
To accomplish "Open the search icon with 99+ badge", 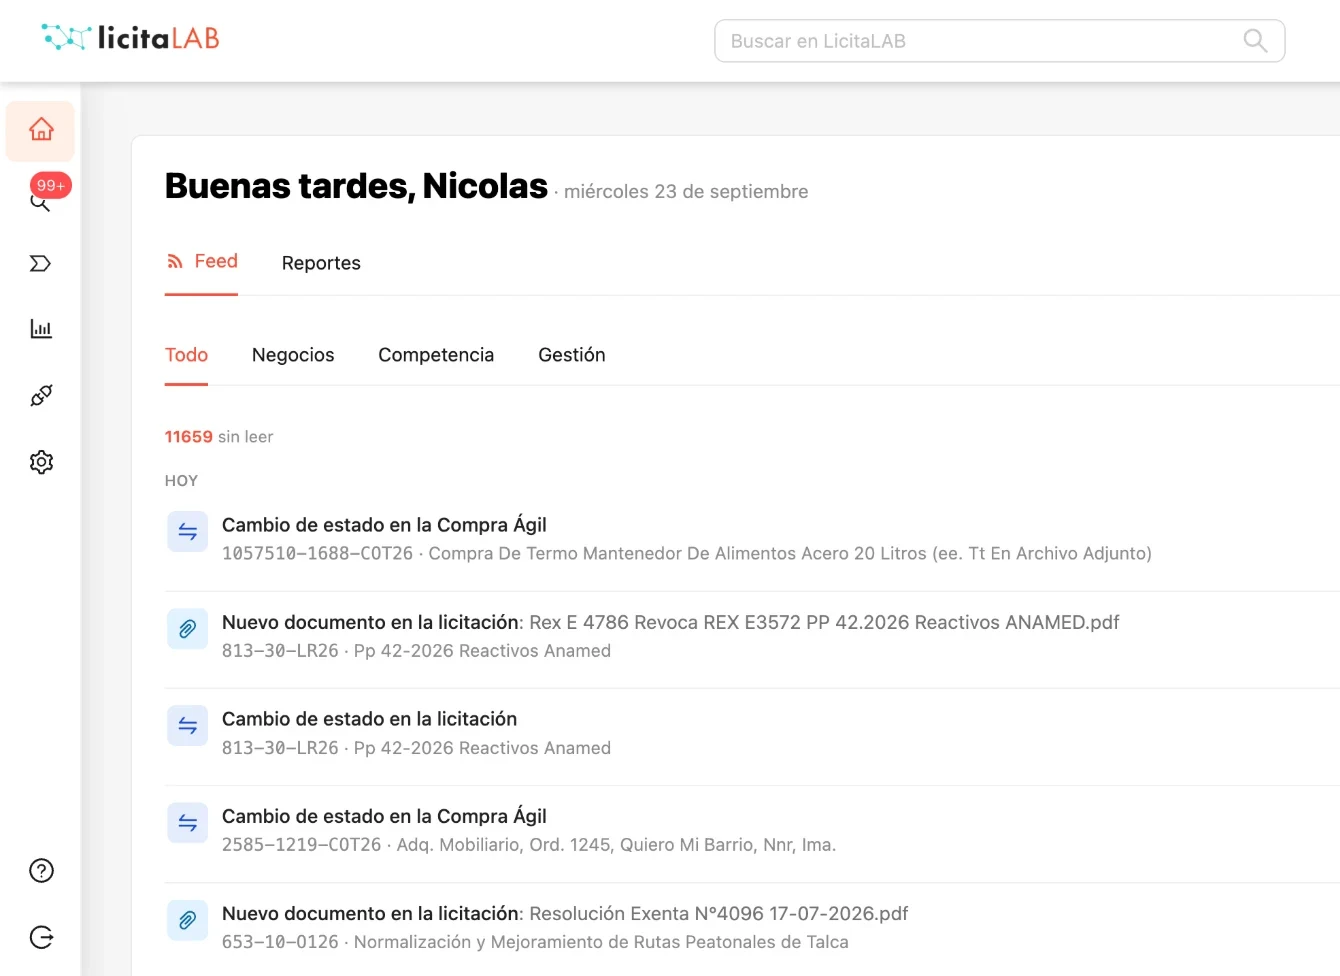I will (x=40, y=203).
